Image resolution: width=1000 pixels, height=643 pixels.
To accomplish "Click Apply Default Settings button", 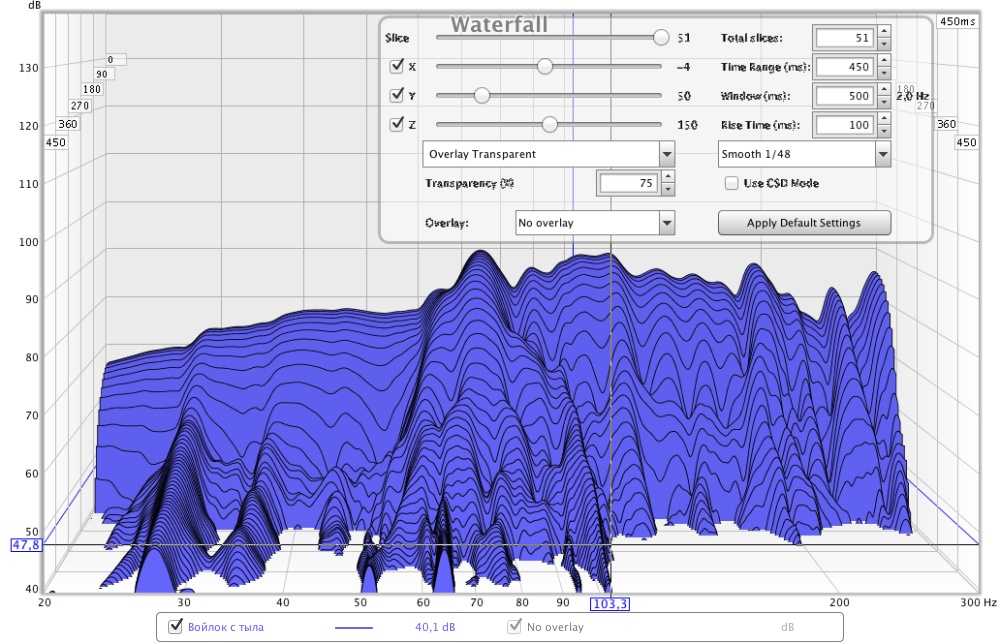I will [x=804, y=223].
